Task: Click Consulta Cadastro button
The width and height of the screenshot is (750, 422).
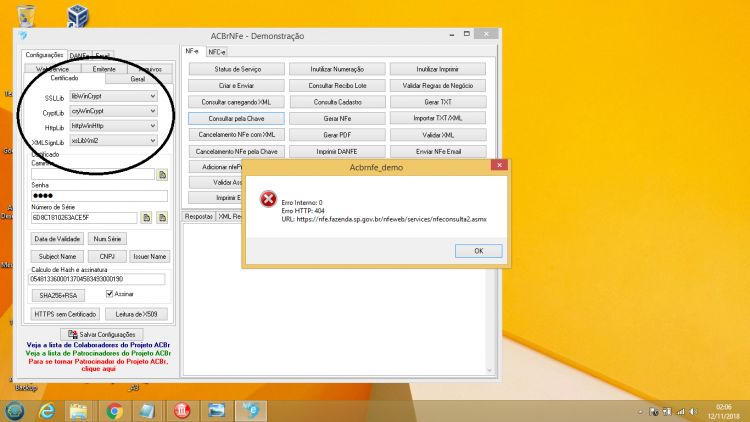Action: click(x=337, y=102)
